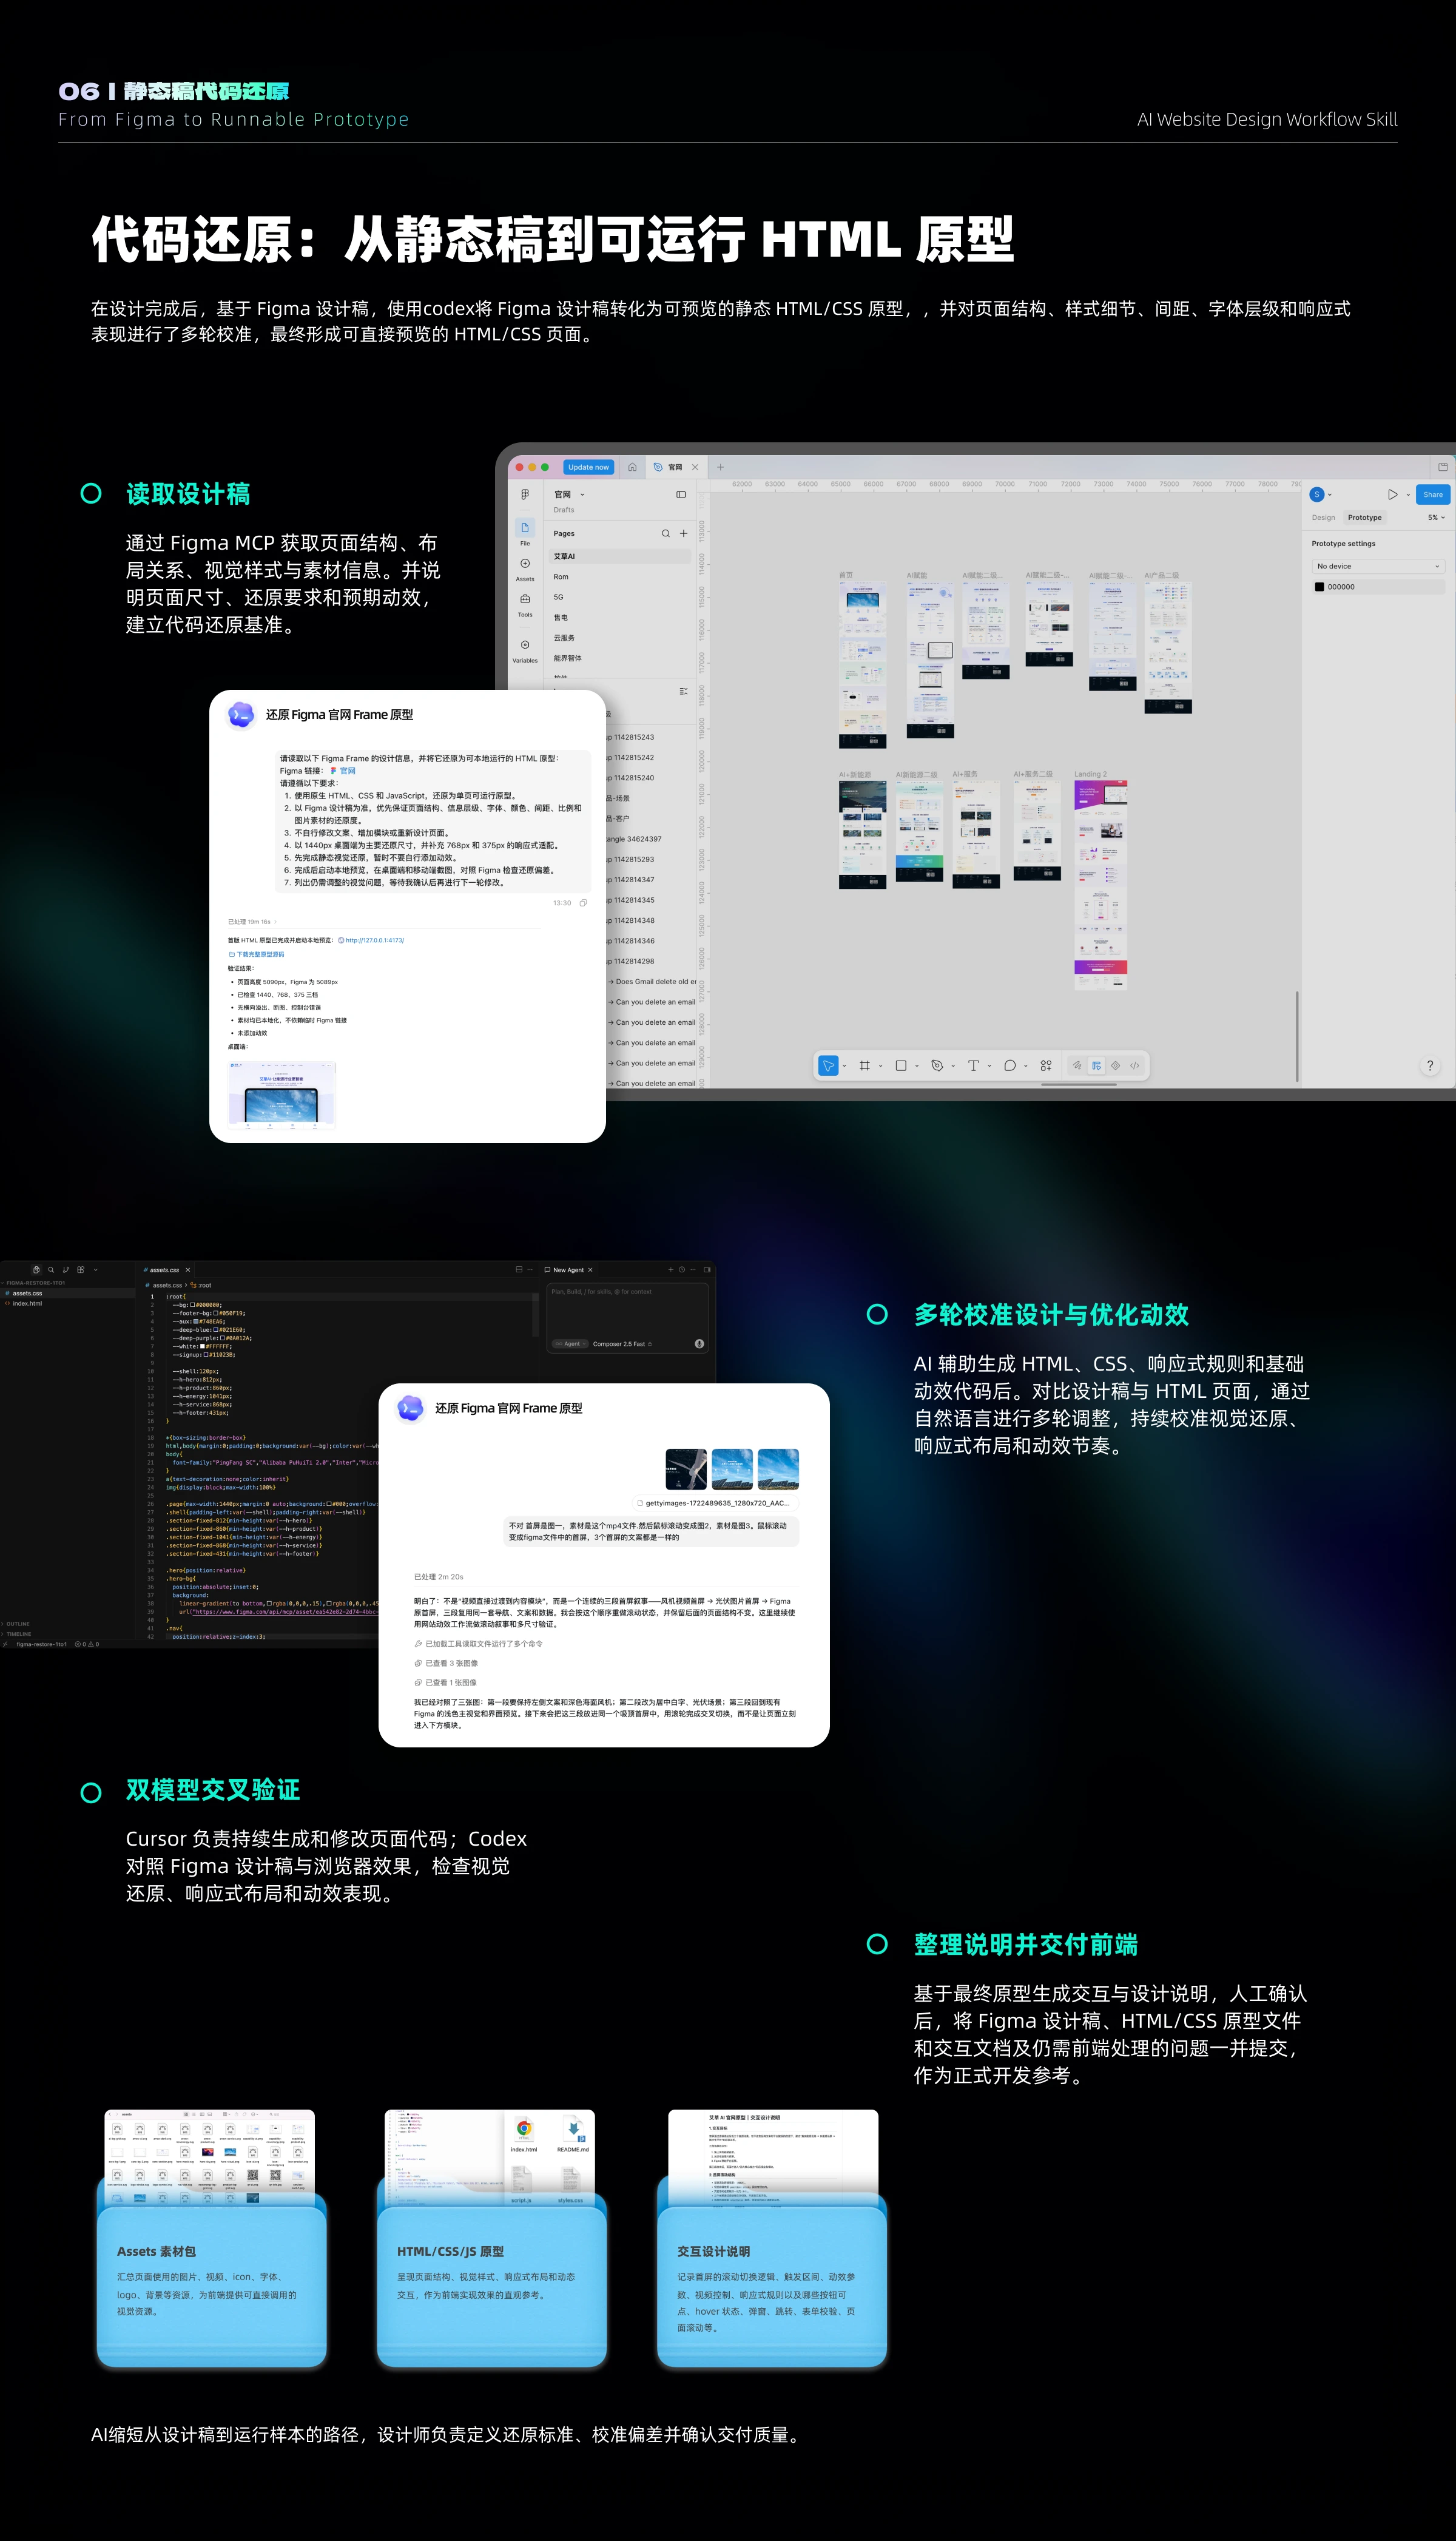Image resolution: width=1456 pixels, height=2541 pixels.
Task: Switch to the Prototype tab
Action: (x=1364, y=517)
